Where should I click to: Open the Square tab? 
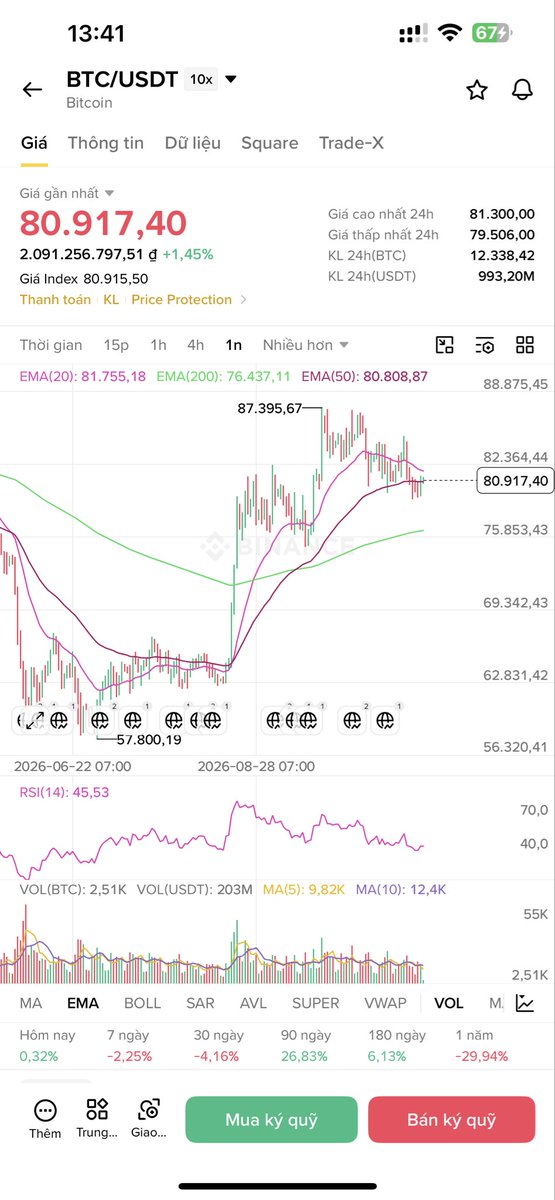click(270, 143)
